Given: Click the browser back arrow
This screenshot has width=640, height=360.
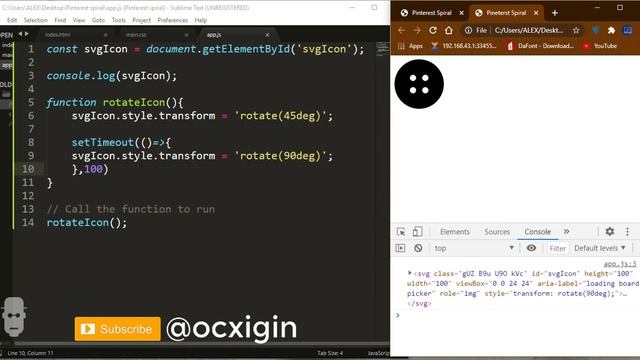Looking at the screenshot, I should pos(401,30).
